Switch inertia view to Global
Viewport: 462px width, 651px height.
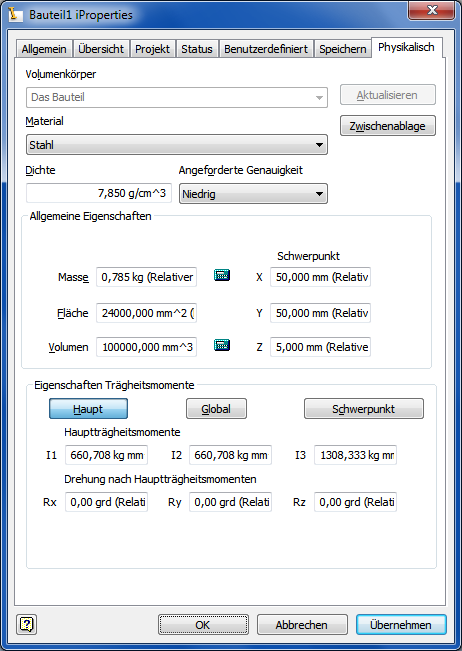coord(216,409)
